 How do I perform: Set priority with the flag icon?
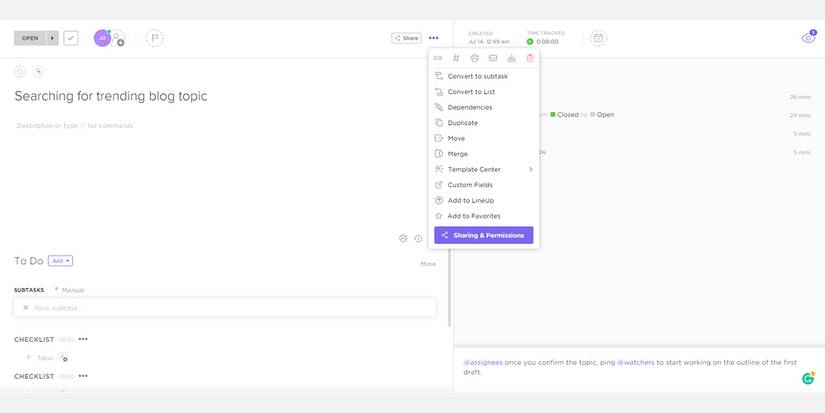tap(155, 38)
